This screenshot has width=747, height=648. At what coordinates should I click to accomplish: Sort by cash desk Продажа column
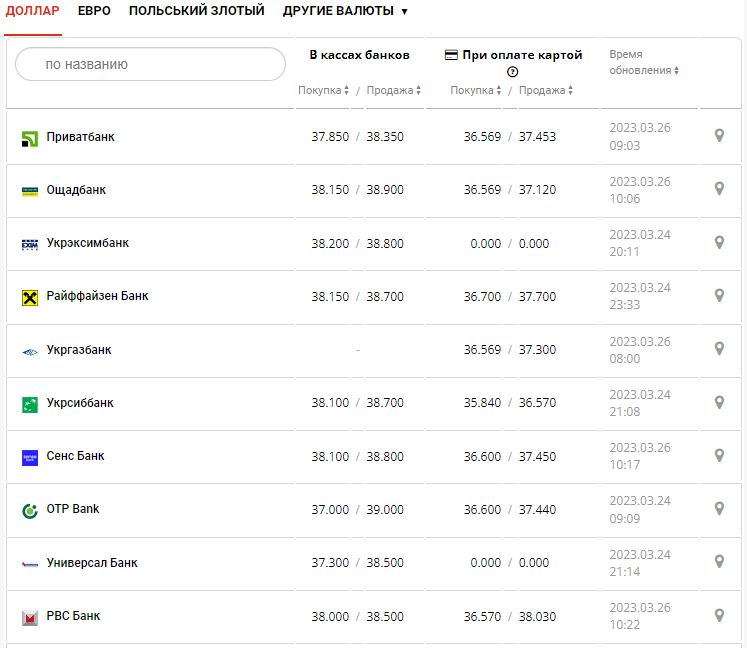tap(393, 90)
